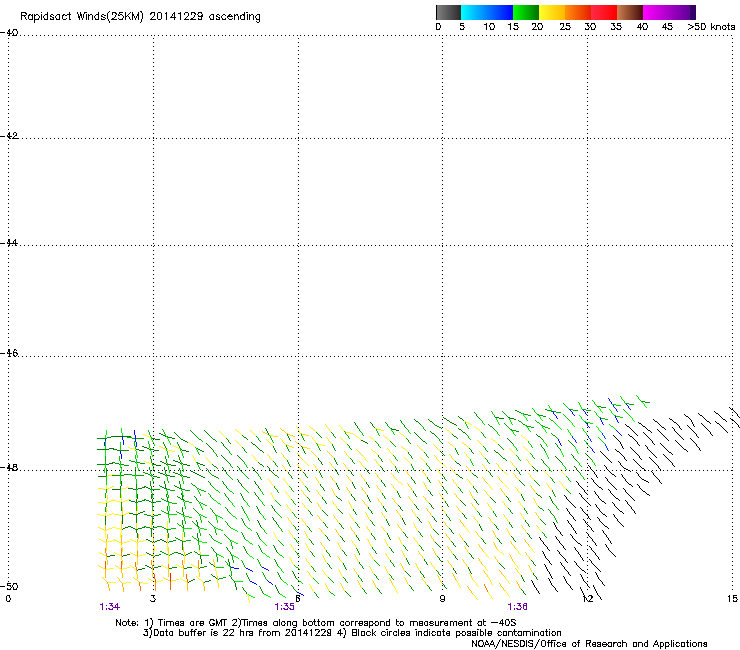The height and width of the screenshot is (650, 740).
Task: Click the '15' longitude axis label
Action: click(x=732, y=599)
